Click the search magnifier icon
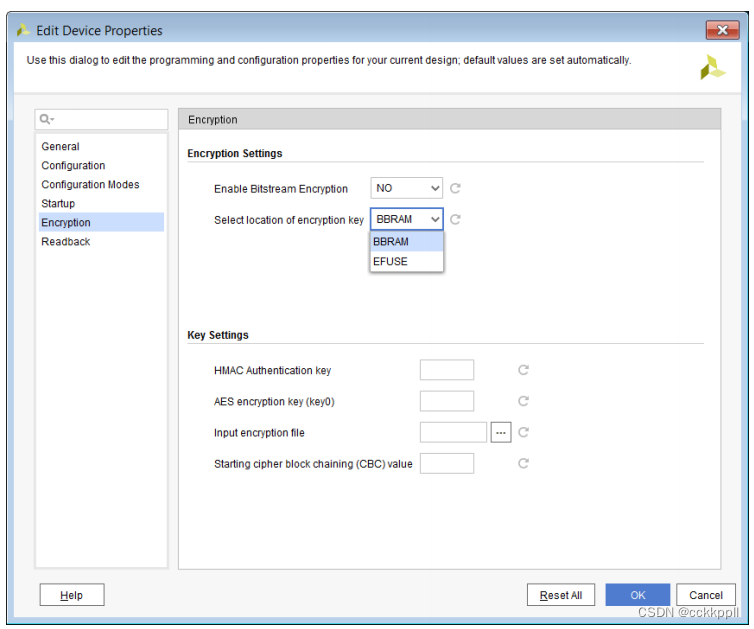This screenshot has width=754, height=629. coord(46,119)
